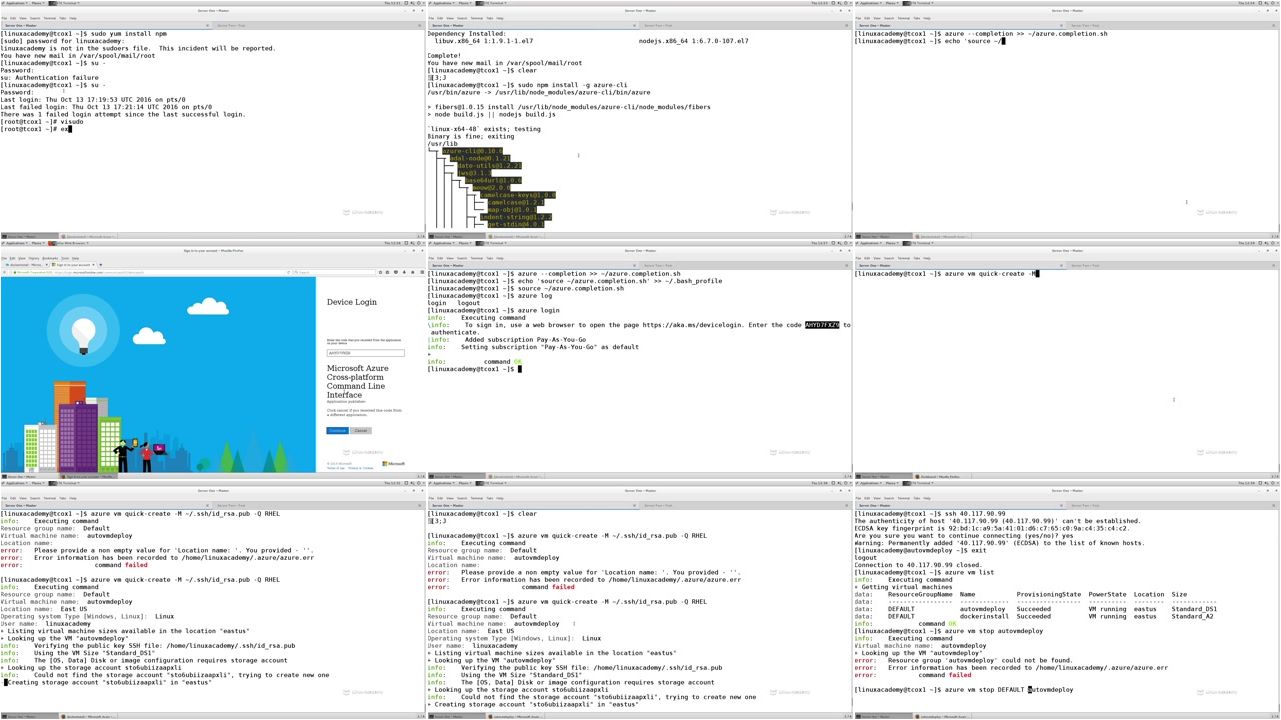Image resolution: width=1281 pixels, height=720 pixels.
Task: Open 'Privacy & Cookies' link on Device Login page
Action: click(360, 468)
